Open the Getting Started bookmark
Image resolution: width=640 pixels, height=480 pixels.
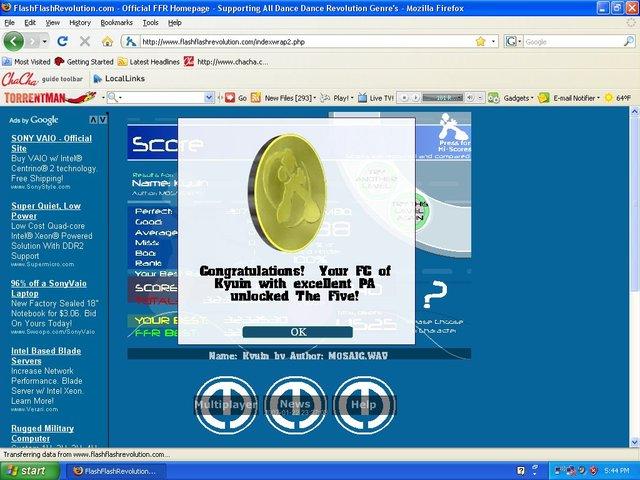point(84,62)
